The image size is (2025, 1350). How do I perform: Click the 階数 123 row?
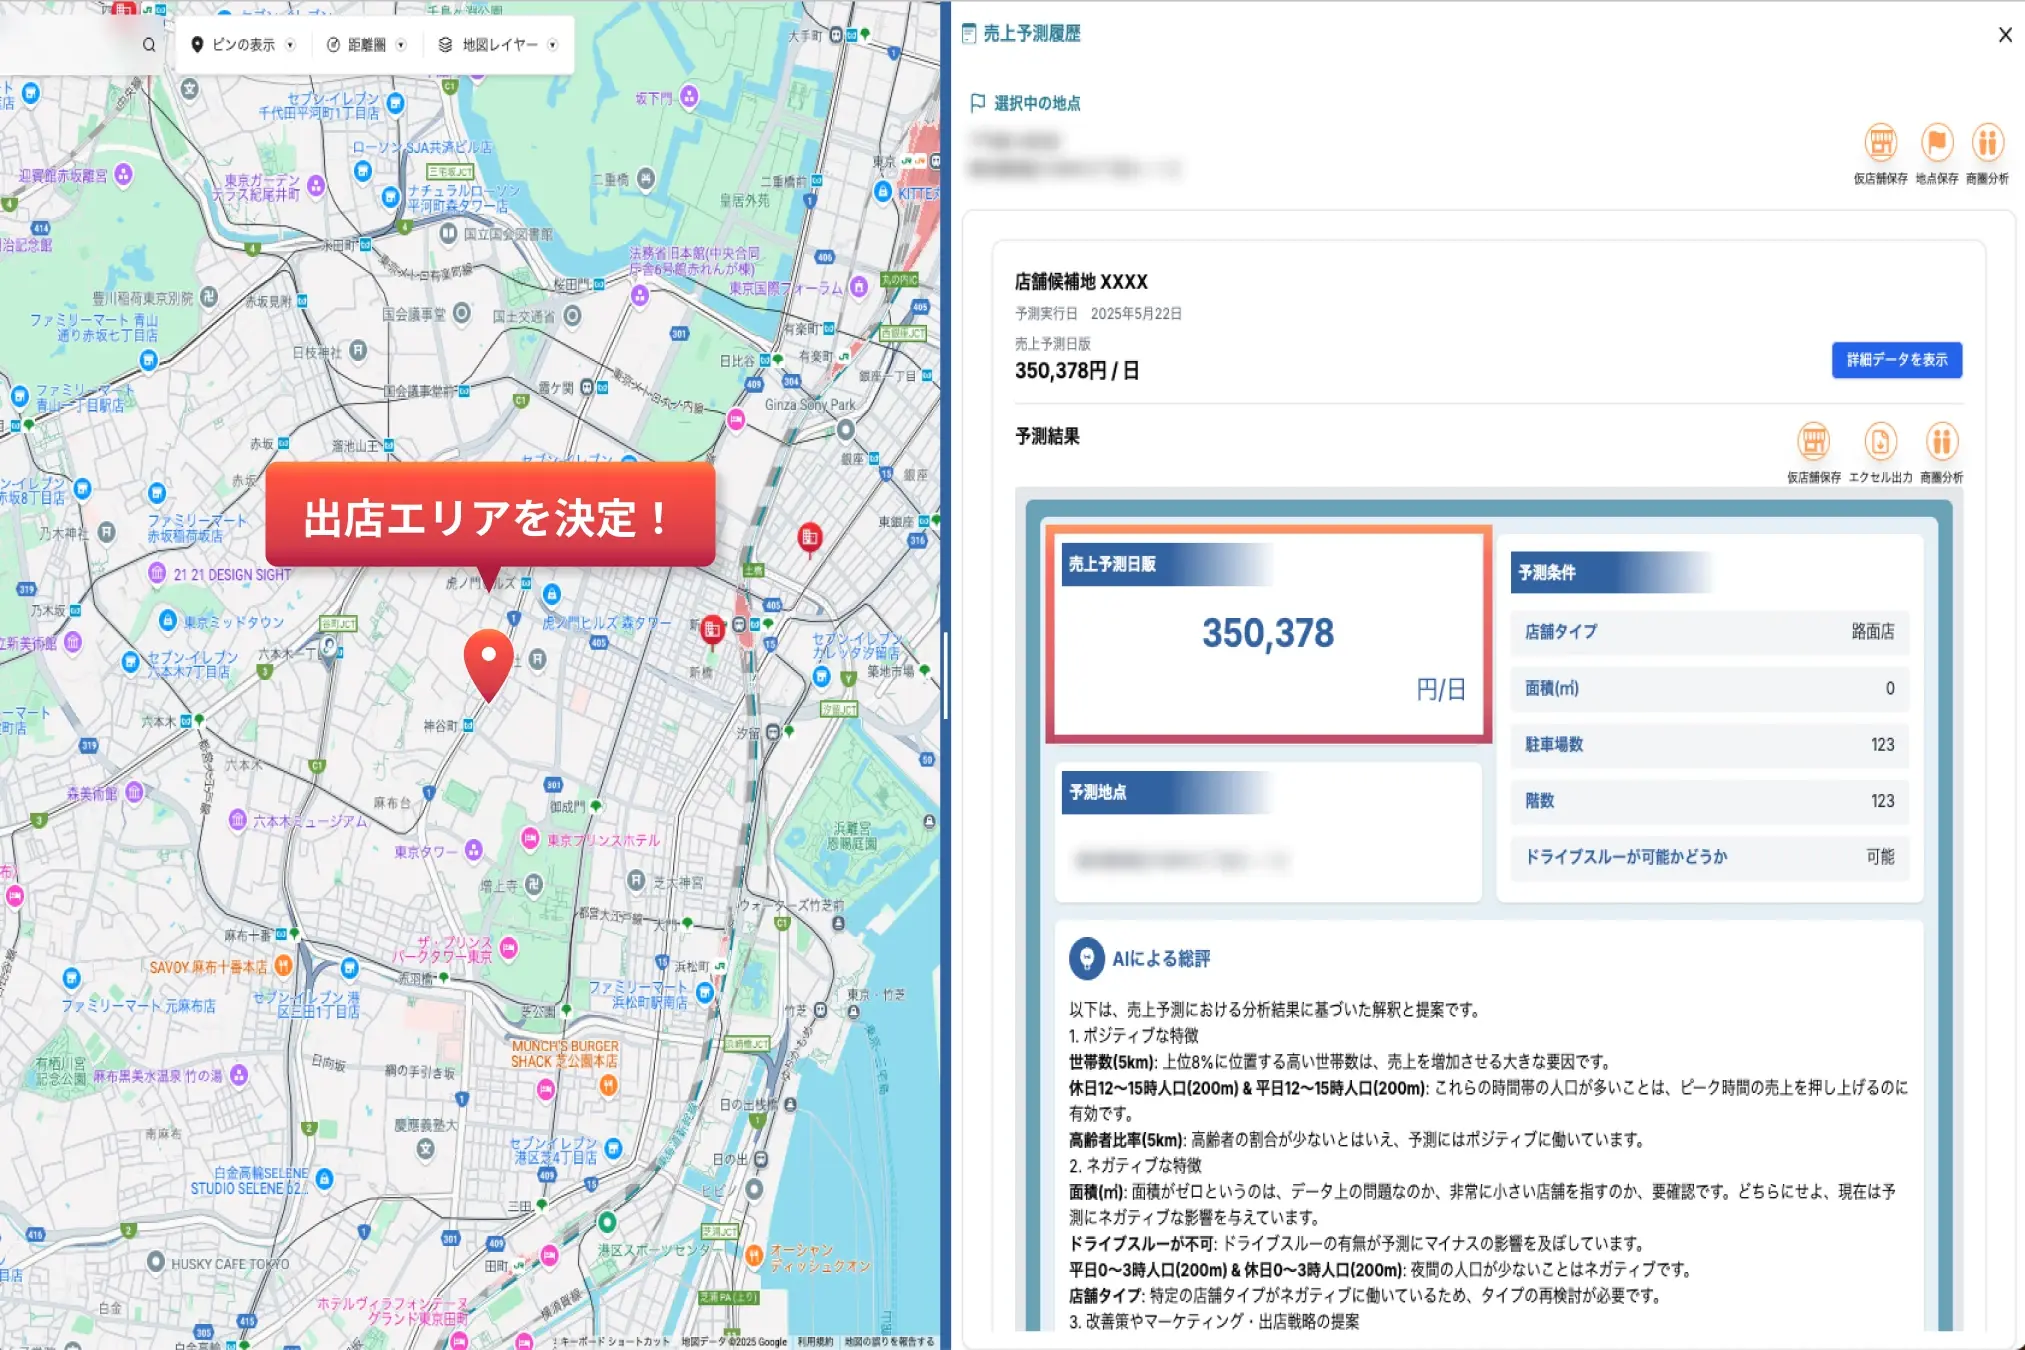(1709, 801)
